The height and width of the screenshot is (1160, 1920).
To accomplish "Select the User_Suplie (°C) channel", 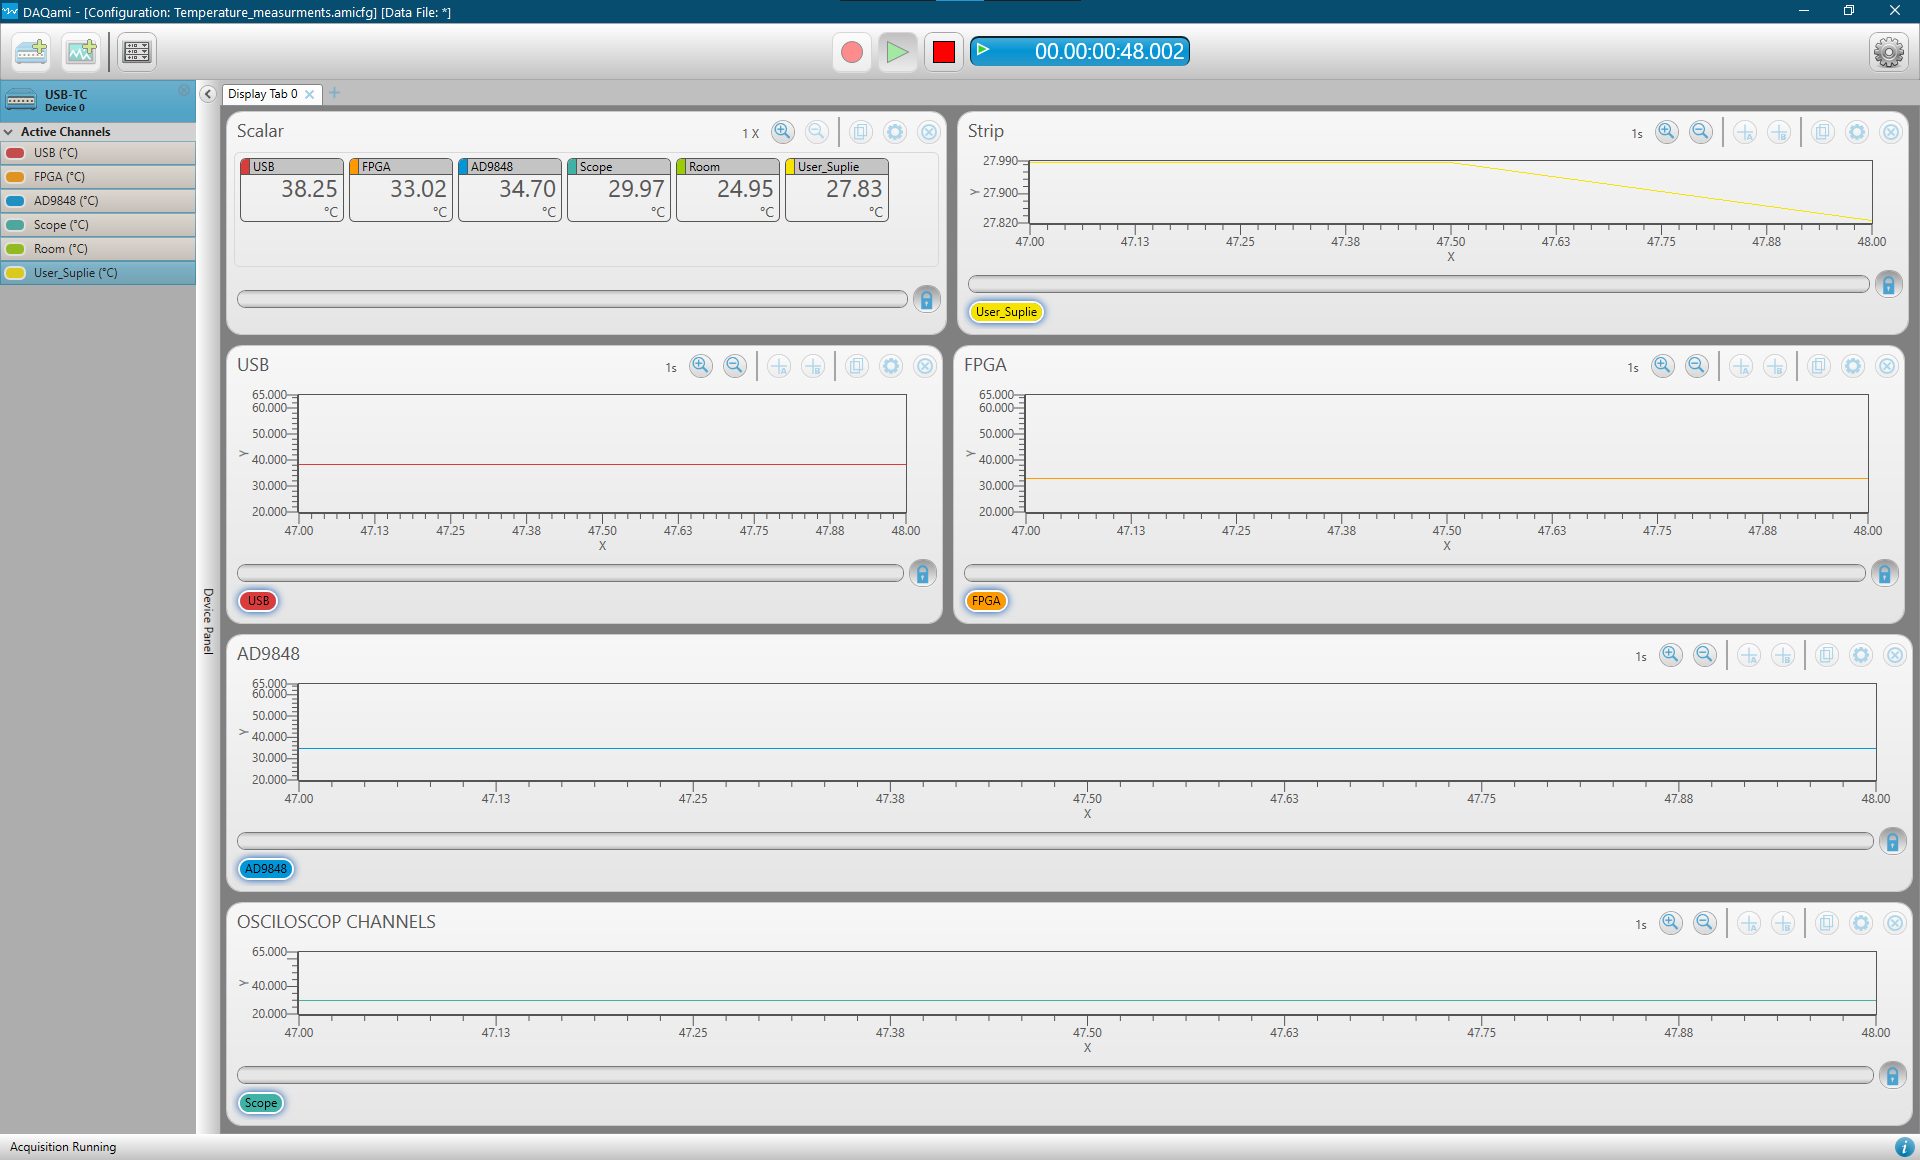I will coord(98,273).
